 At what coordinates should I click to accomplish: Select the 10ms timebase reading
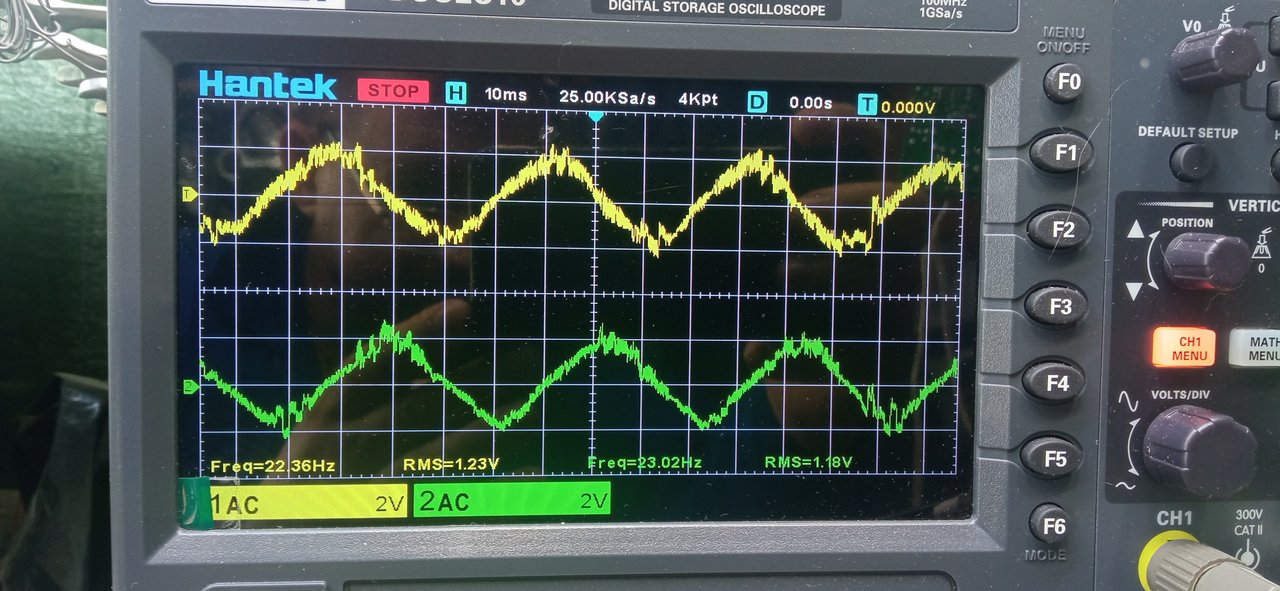tap(506, 94)
